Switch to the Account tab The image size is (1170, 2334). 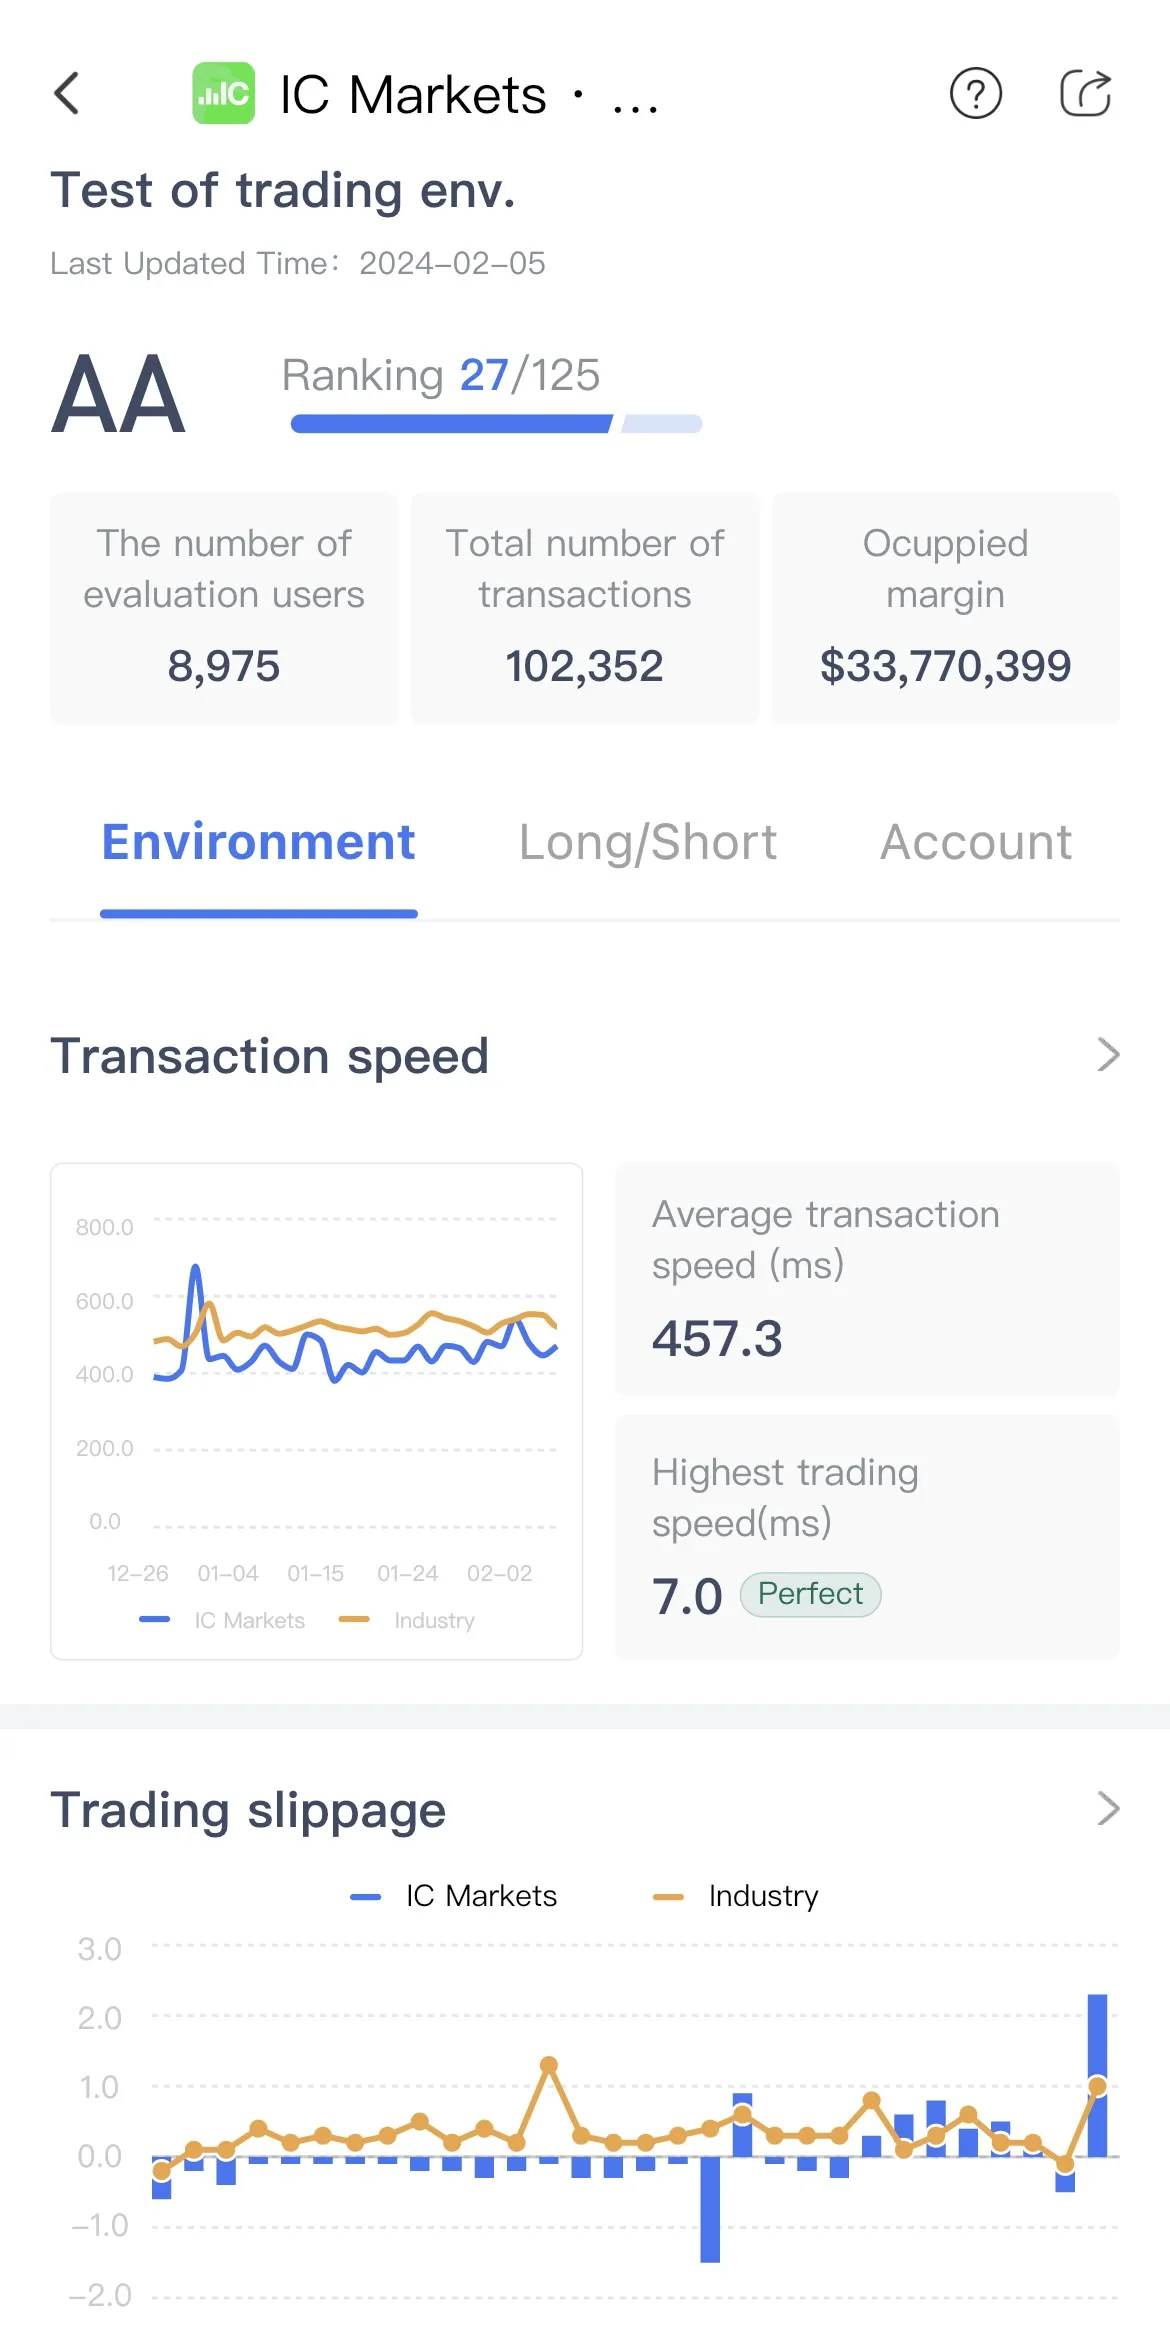pyautogui.click(x=976, y=842)
